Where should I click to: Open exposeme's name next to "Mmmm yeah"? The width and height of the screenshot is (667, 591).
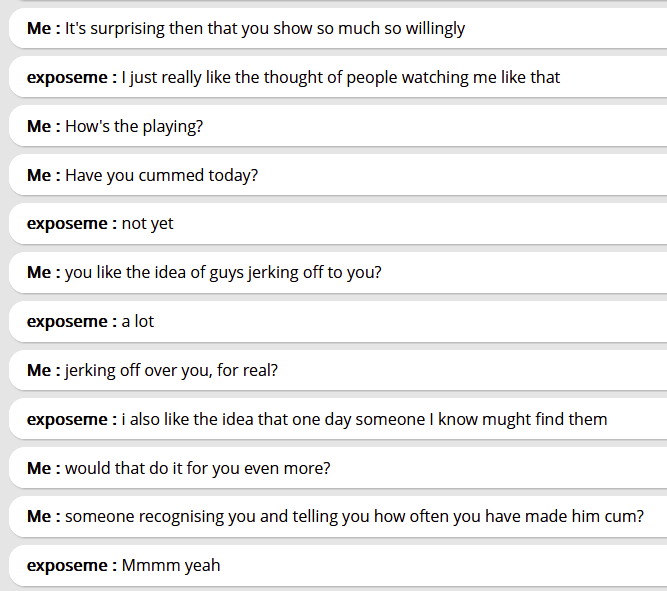point(72,565)
